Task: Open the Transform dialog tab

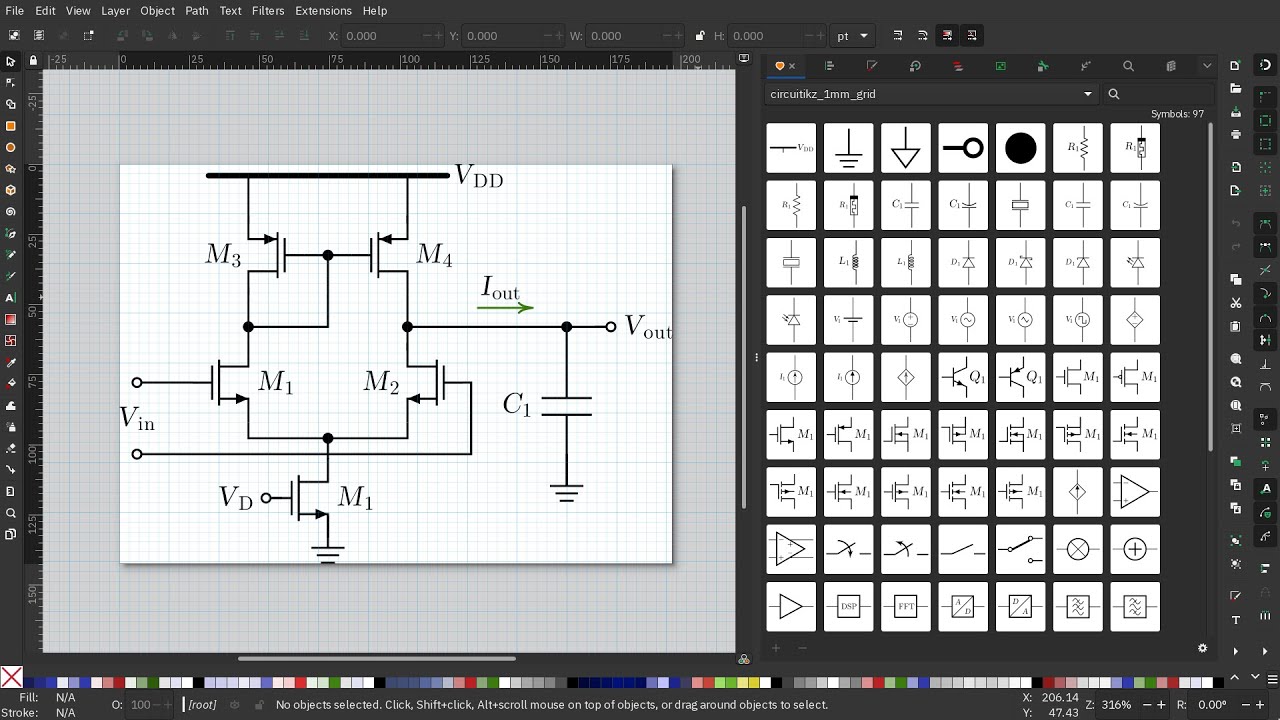Action: pos(915,66)
